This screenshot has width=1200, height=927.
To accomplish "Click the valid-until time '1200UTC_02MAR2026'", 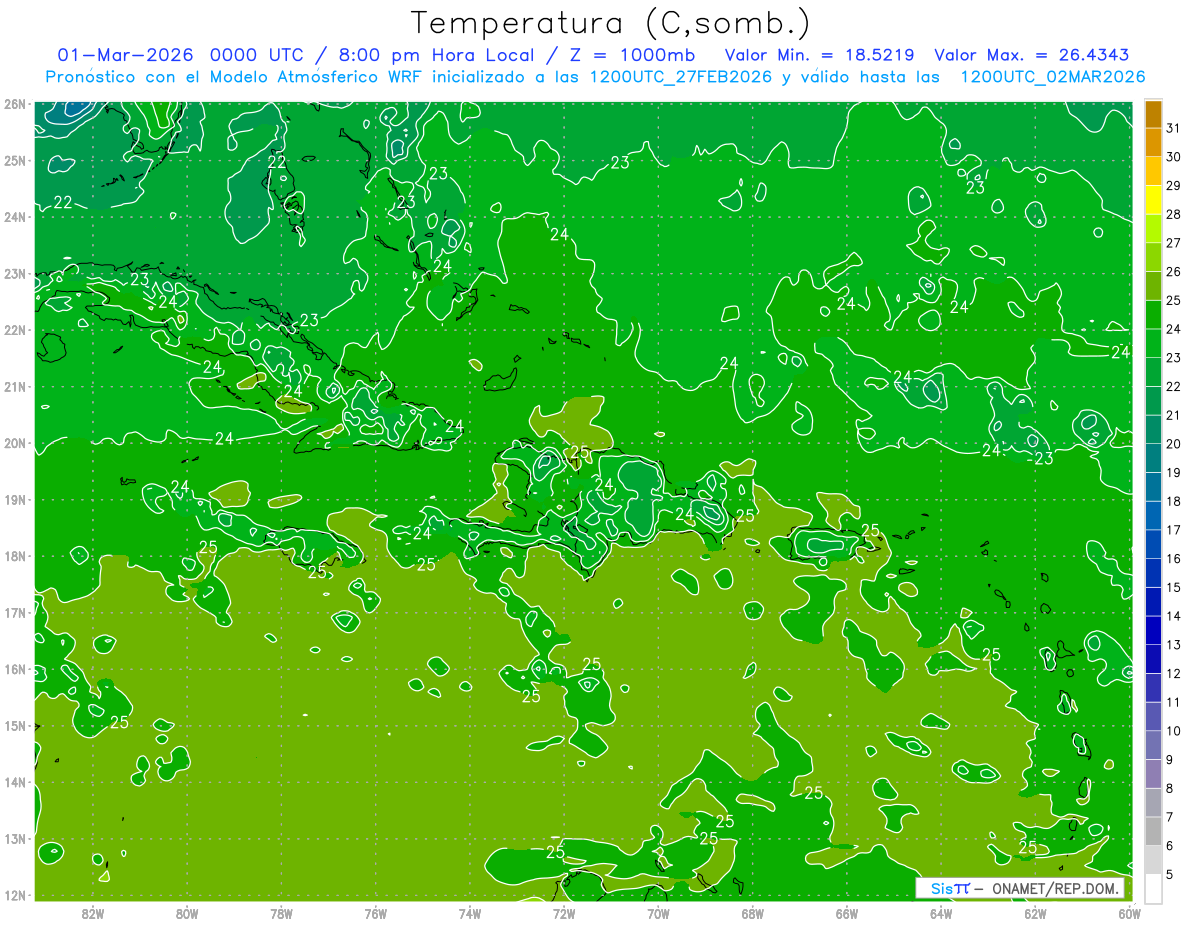I will (1053, 76).
